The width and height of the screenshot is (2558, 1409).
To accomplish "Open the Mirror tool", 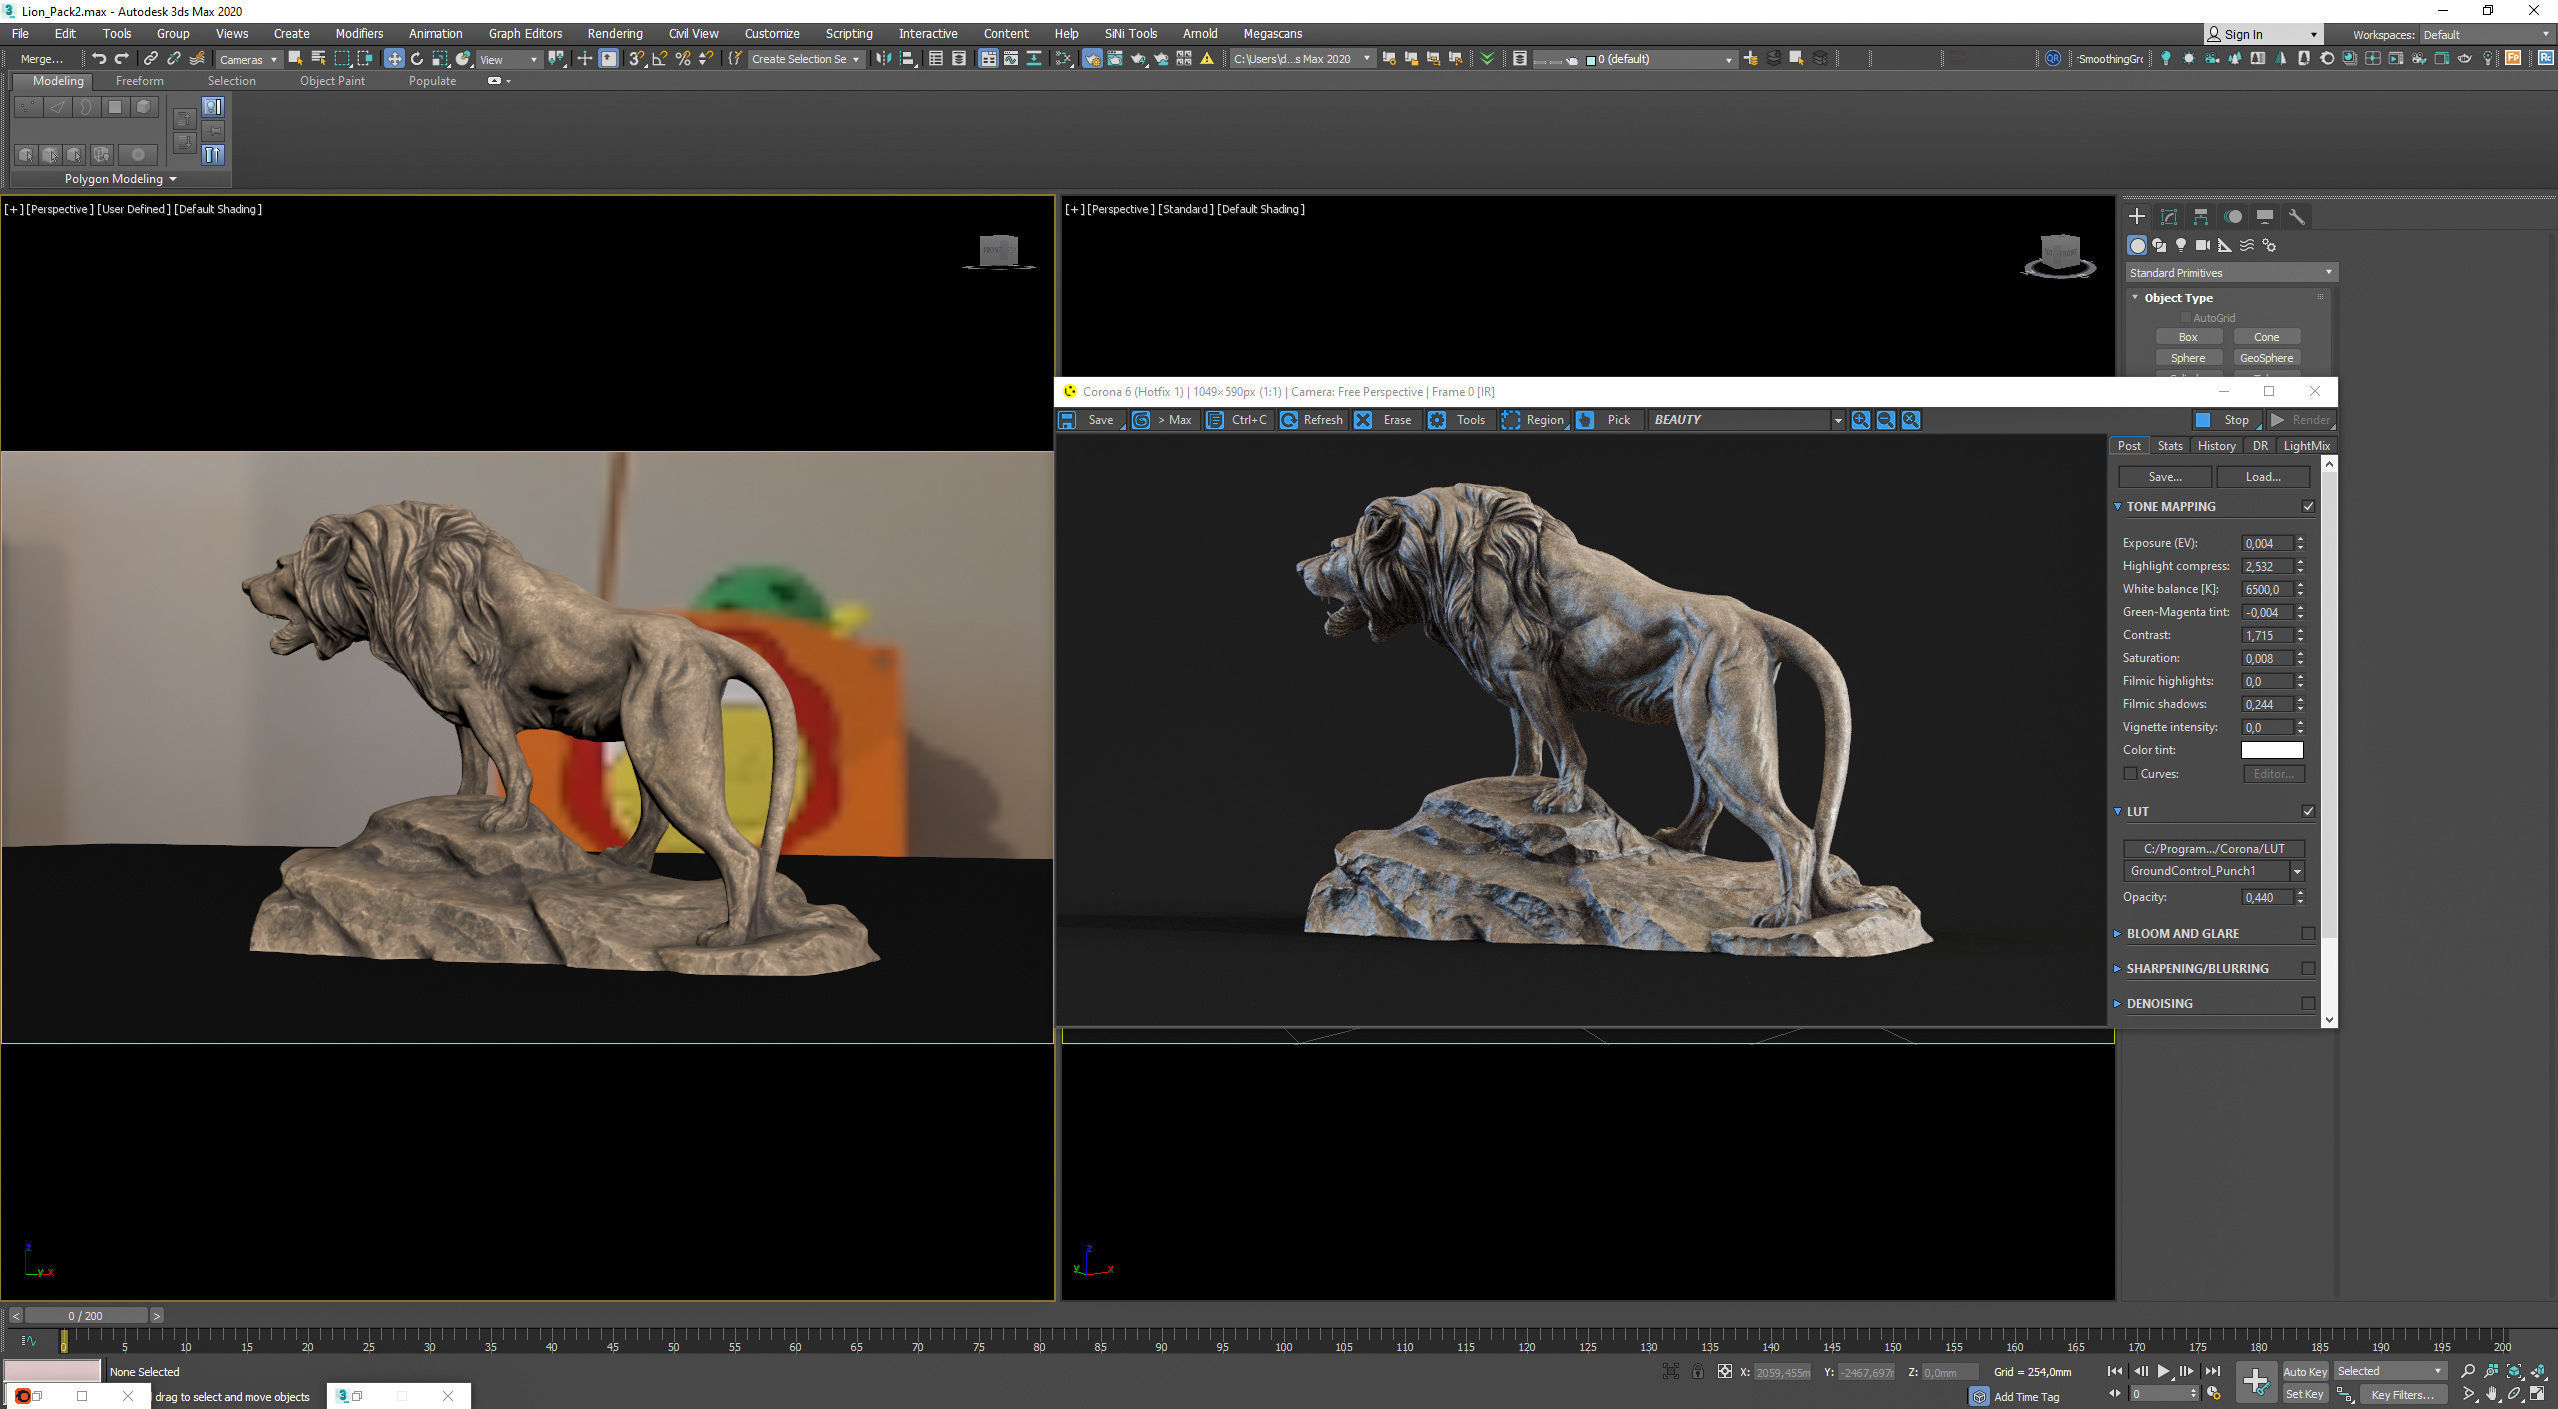I will tap(883, 59).
